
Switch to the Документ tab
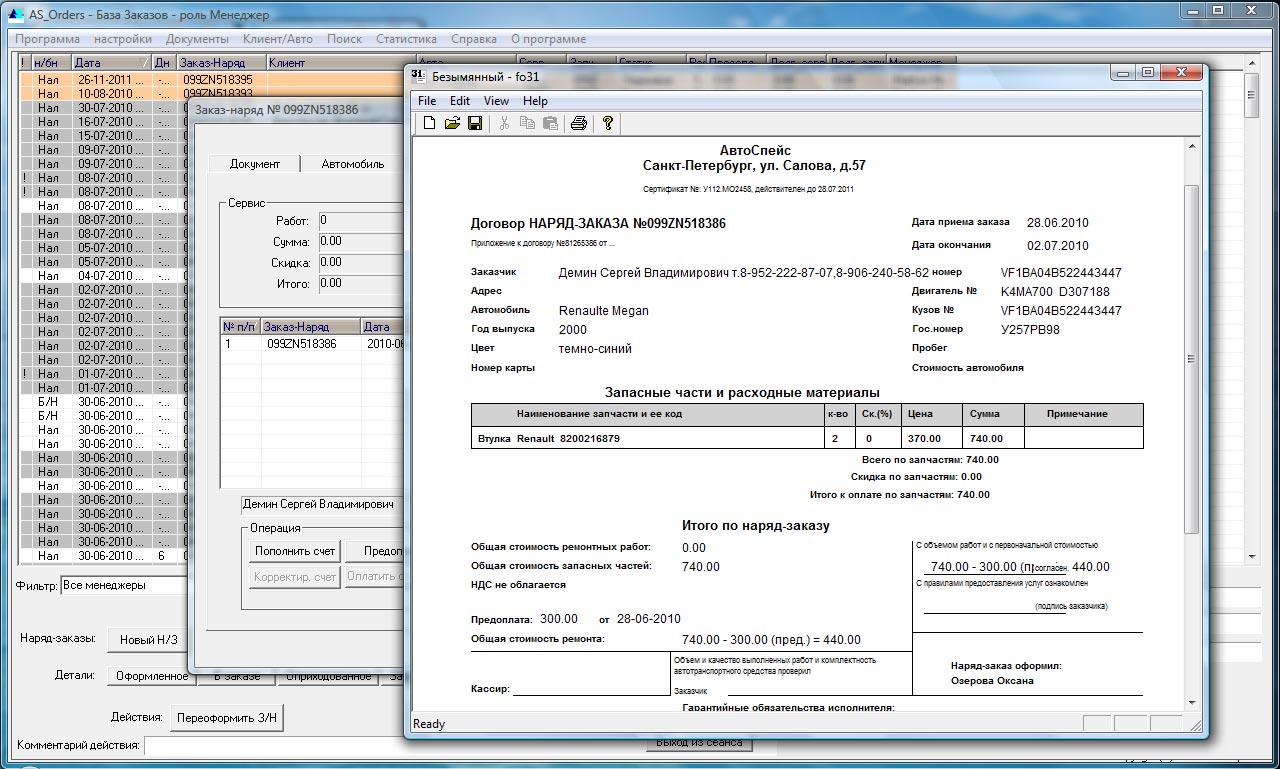point(255,164)
